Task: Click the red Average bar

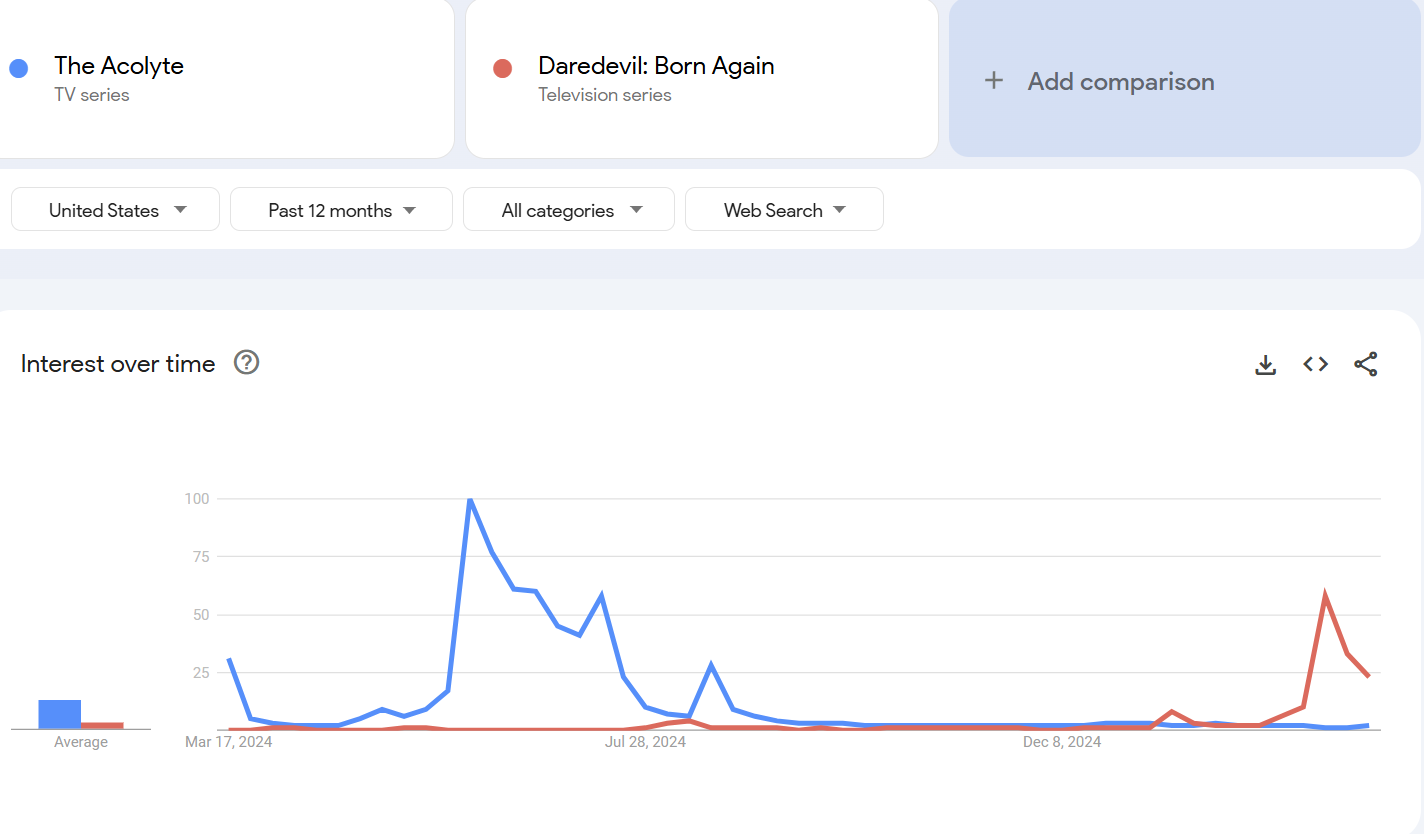Action: [102, 725]
